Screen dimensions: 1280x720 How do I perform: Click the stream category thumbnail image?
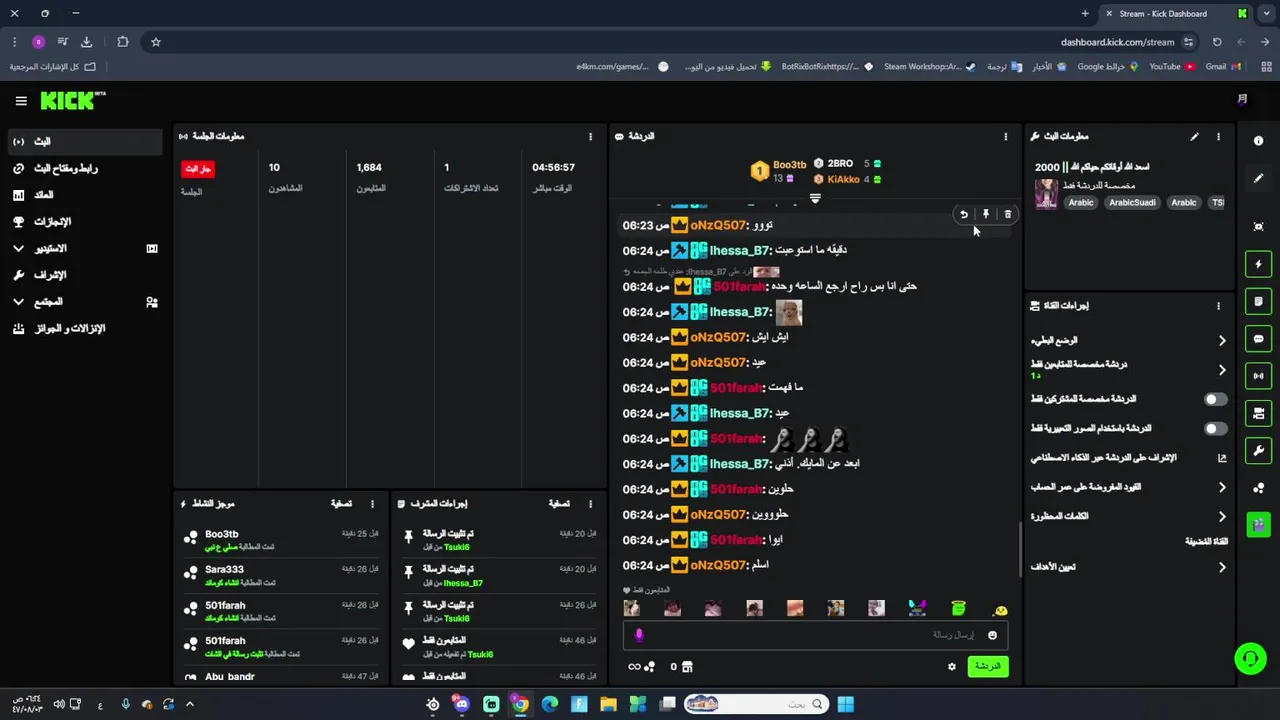click(1046, 194)
